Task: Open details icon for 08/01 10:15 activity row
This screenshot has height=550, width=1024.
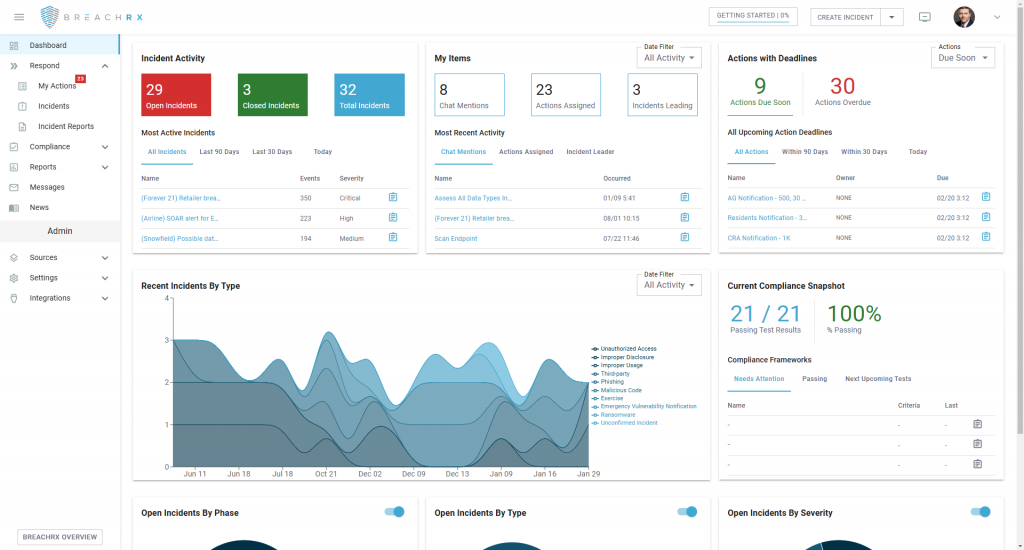Action: coord(684,218)
